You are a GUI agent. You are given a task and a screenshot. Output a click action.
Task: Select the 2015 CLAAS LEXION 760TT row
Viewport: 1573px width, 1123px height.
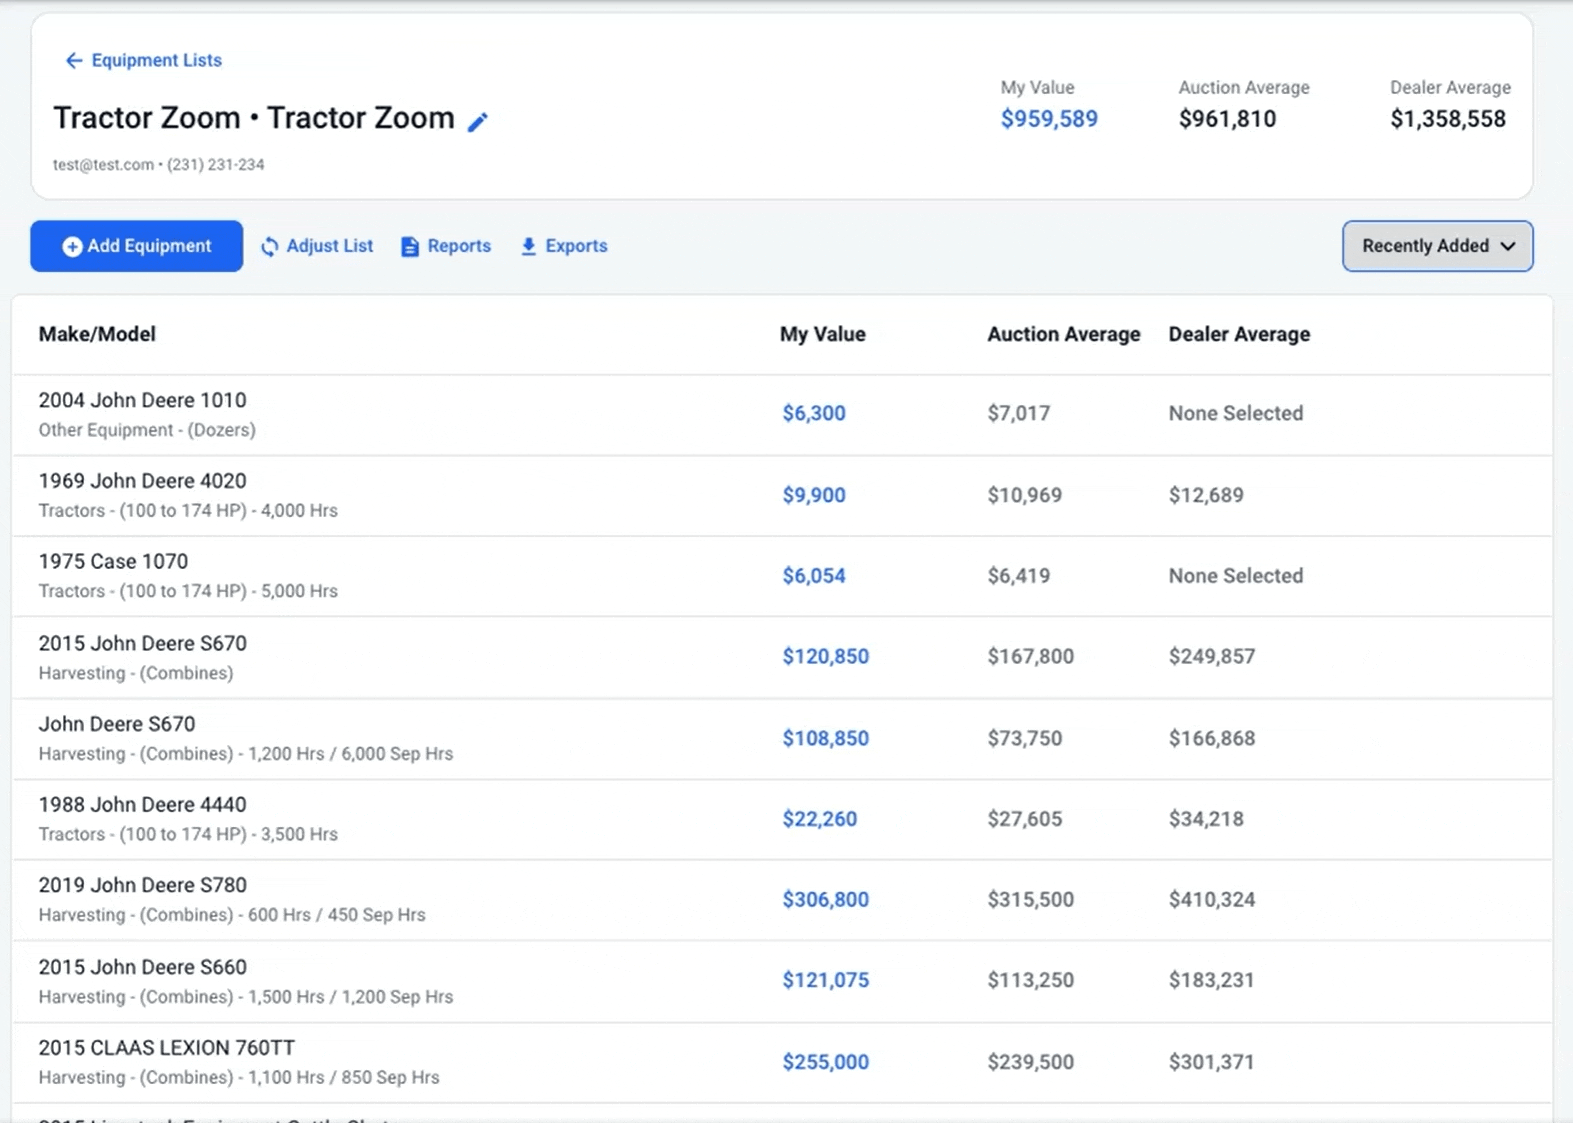coord(782,1062)
